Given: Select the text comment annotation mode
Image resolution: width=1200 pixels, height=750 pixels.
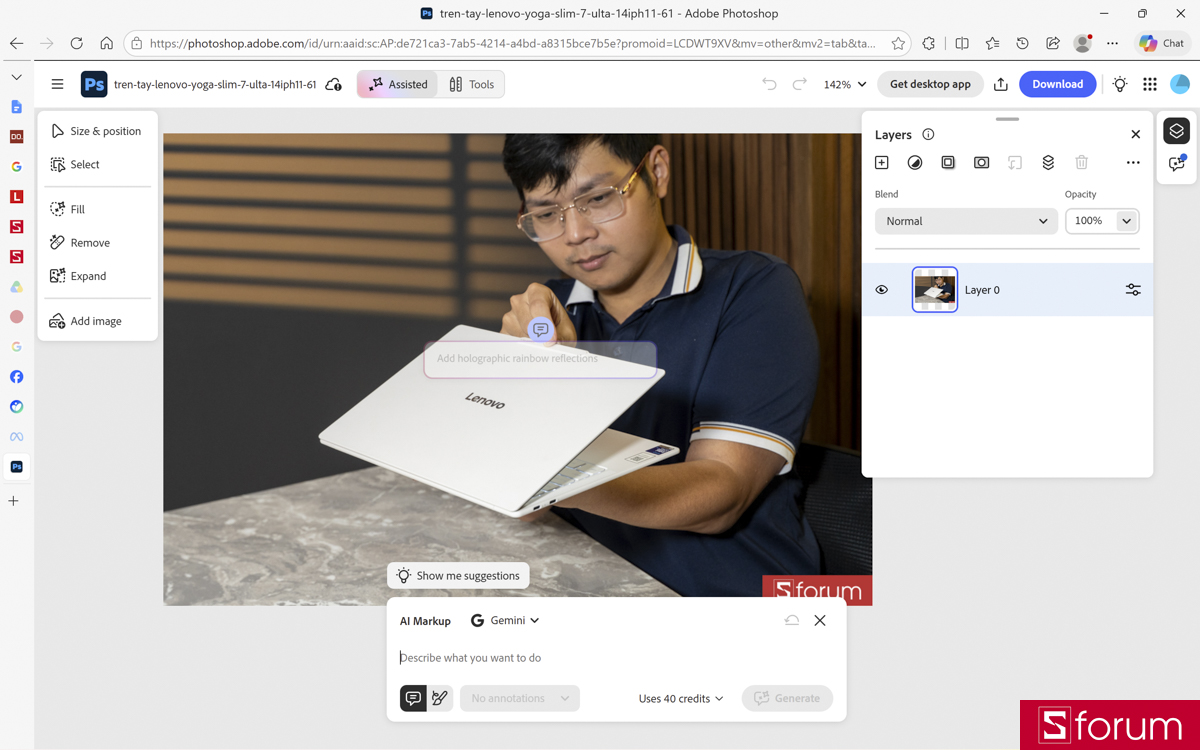Looking at the screenshot, I should (413, 698).
